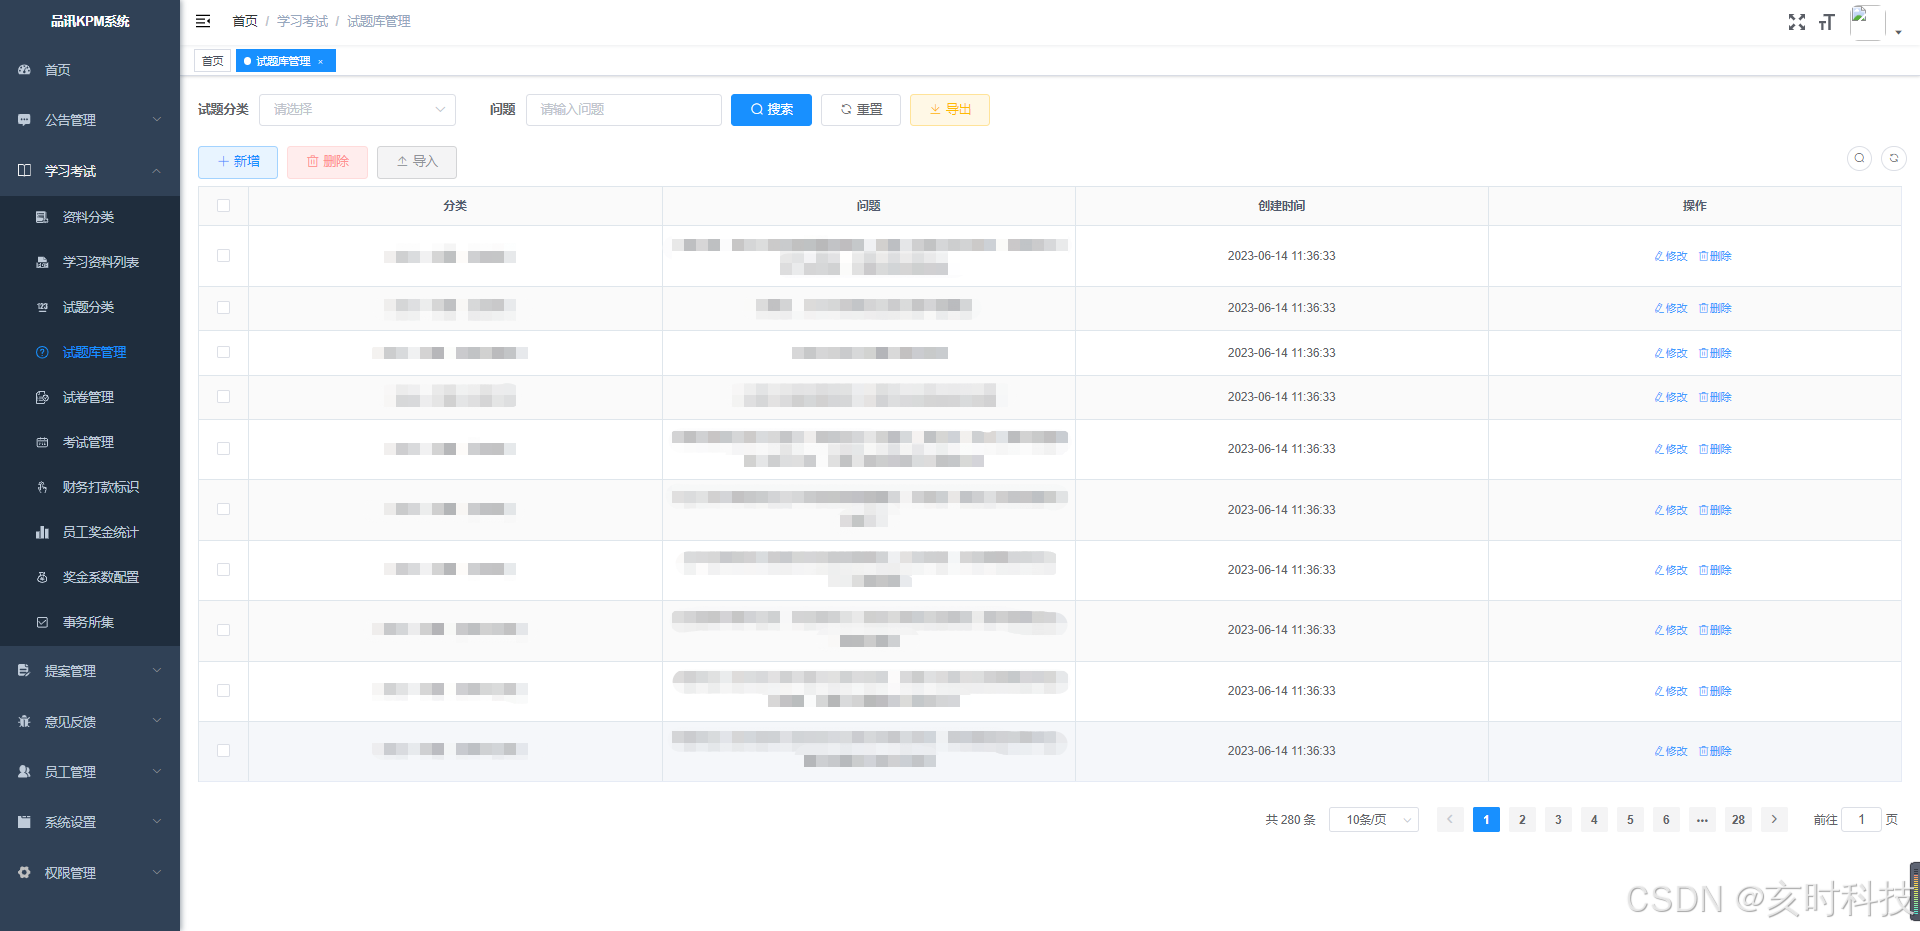Click the 权限管理 gear icon

pos(24,873)
